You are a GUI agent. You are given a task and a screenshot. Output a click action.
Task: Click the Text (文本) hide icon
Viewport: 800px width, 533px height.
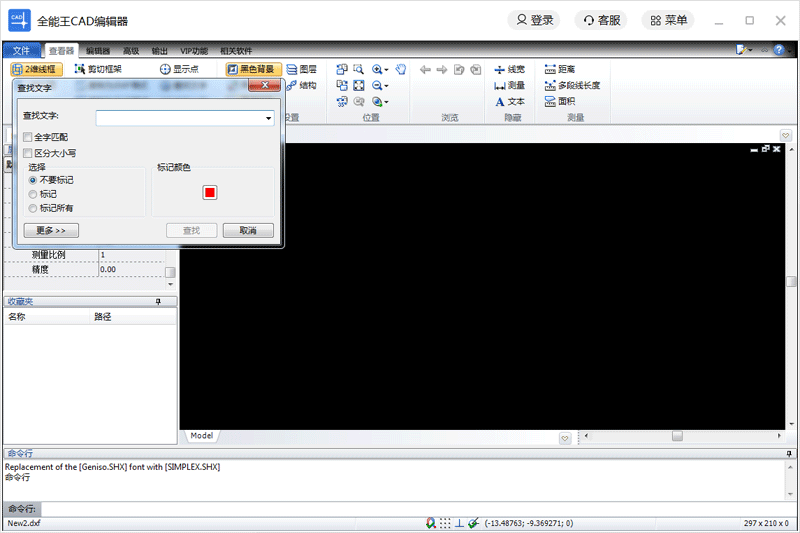(509, 101)
